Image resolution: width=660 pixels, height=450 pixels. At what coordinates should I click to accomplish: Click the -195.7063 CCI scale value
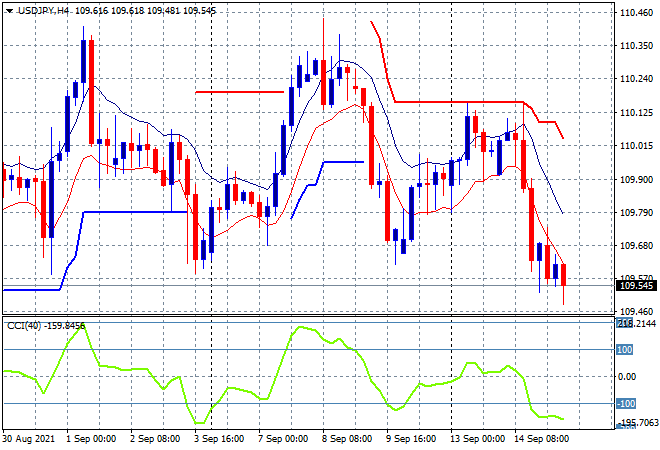[x=637, y=422]
